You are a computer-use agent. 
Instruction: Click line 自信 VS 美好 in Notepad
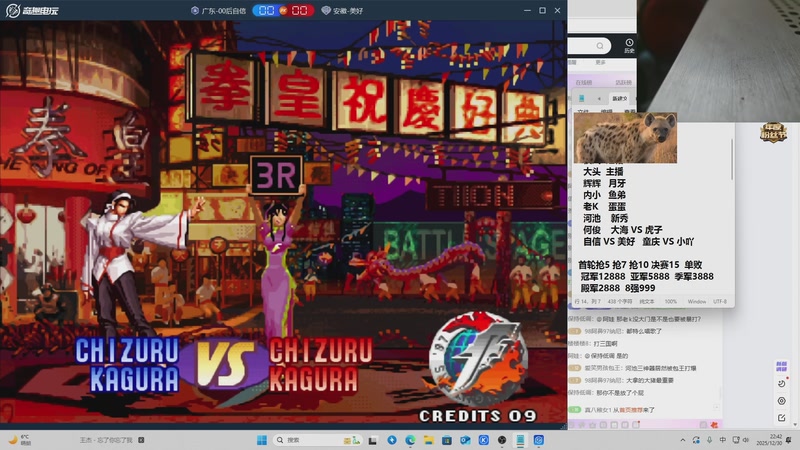(x=609, y=241)
